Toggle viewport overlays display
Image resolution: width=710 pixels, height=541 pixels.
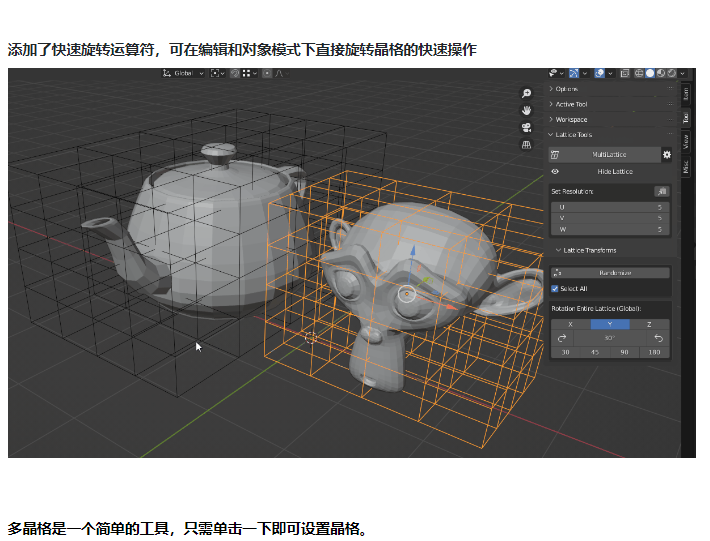[600, 73]
